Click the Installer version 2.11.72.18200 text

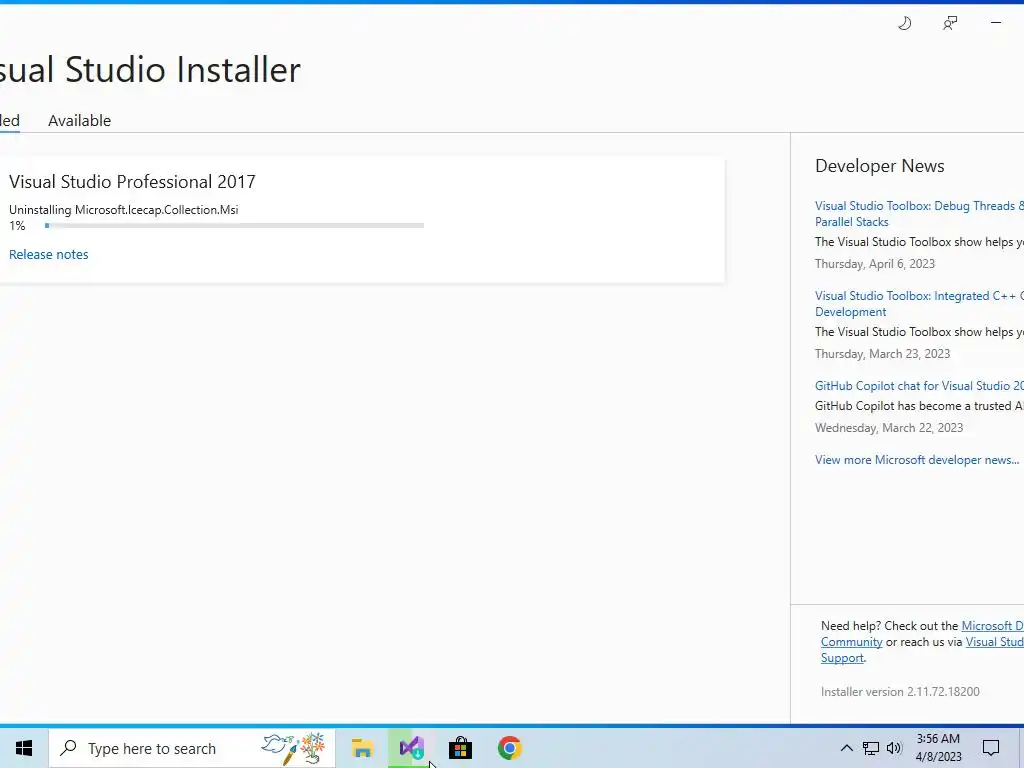click(900, 692)
